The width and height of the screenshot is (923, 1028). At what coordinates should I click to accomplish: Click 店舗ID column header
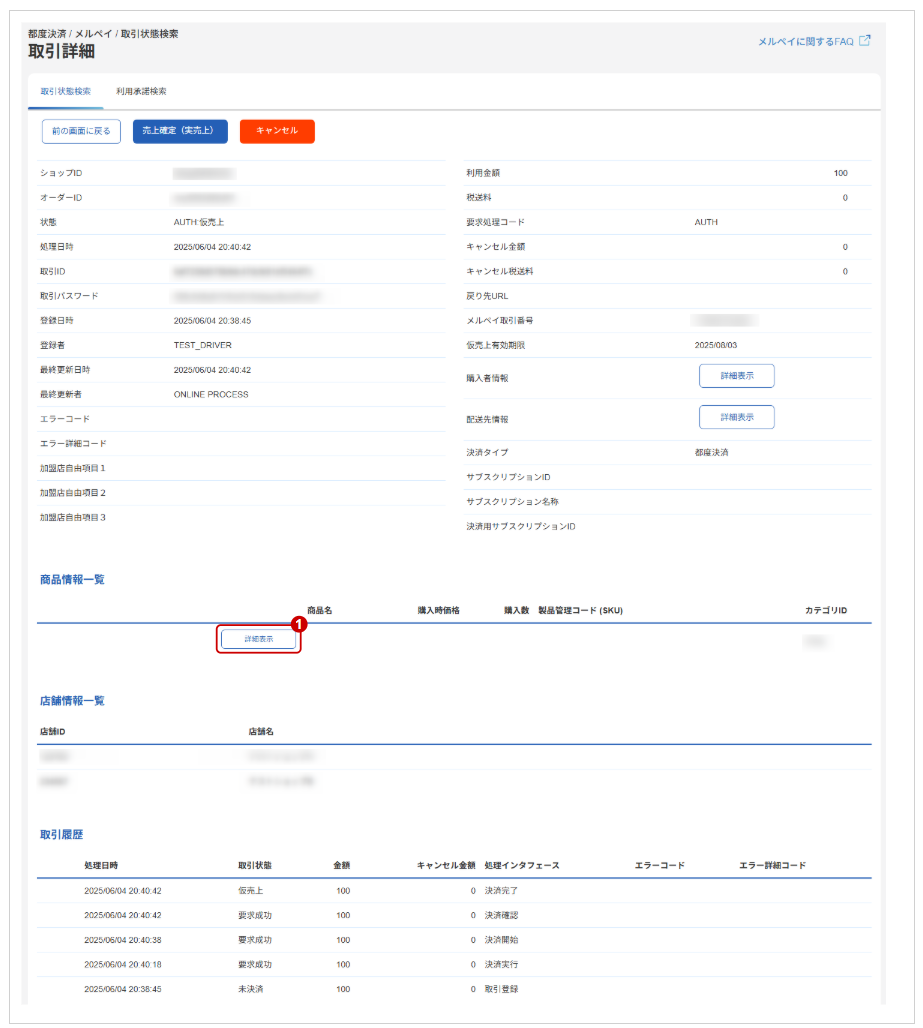52,732
